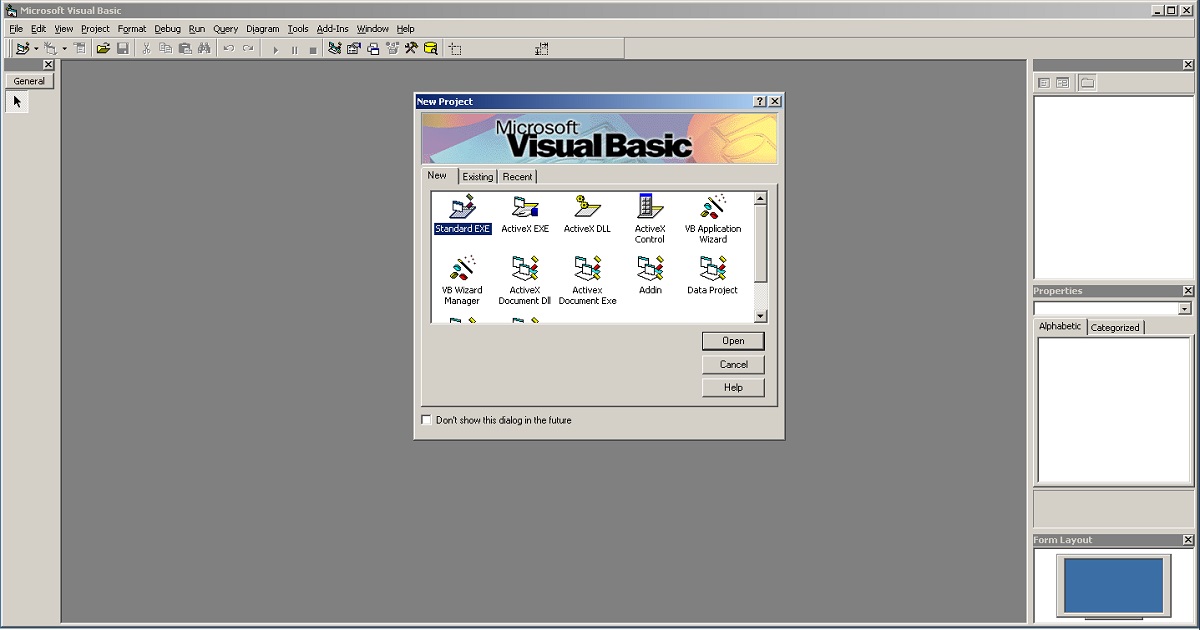This screenshot has height=630, width=1200.
Task: Select the Alphabetic properties tab
Action: 1060,326
